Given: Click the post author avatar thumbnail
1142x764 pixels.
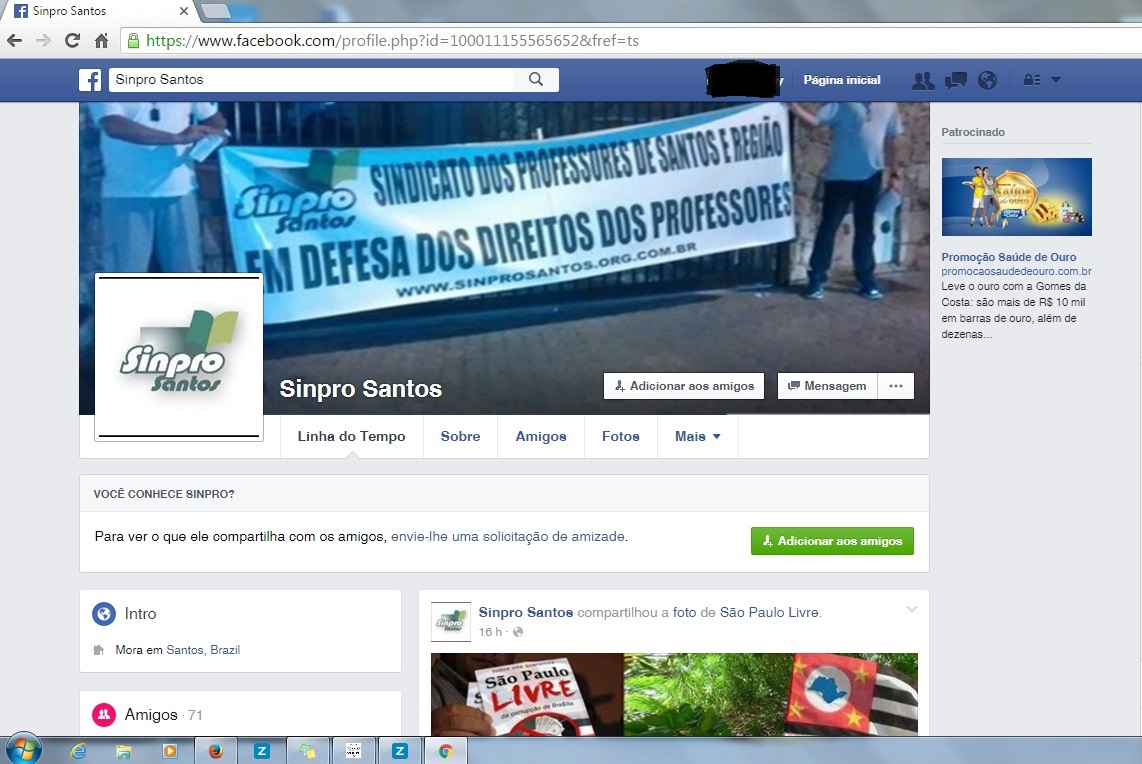Looking at the screenshot, I should pyautogui.click(x=451, y=621).
